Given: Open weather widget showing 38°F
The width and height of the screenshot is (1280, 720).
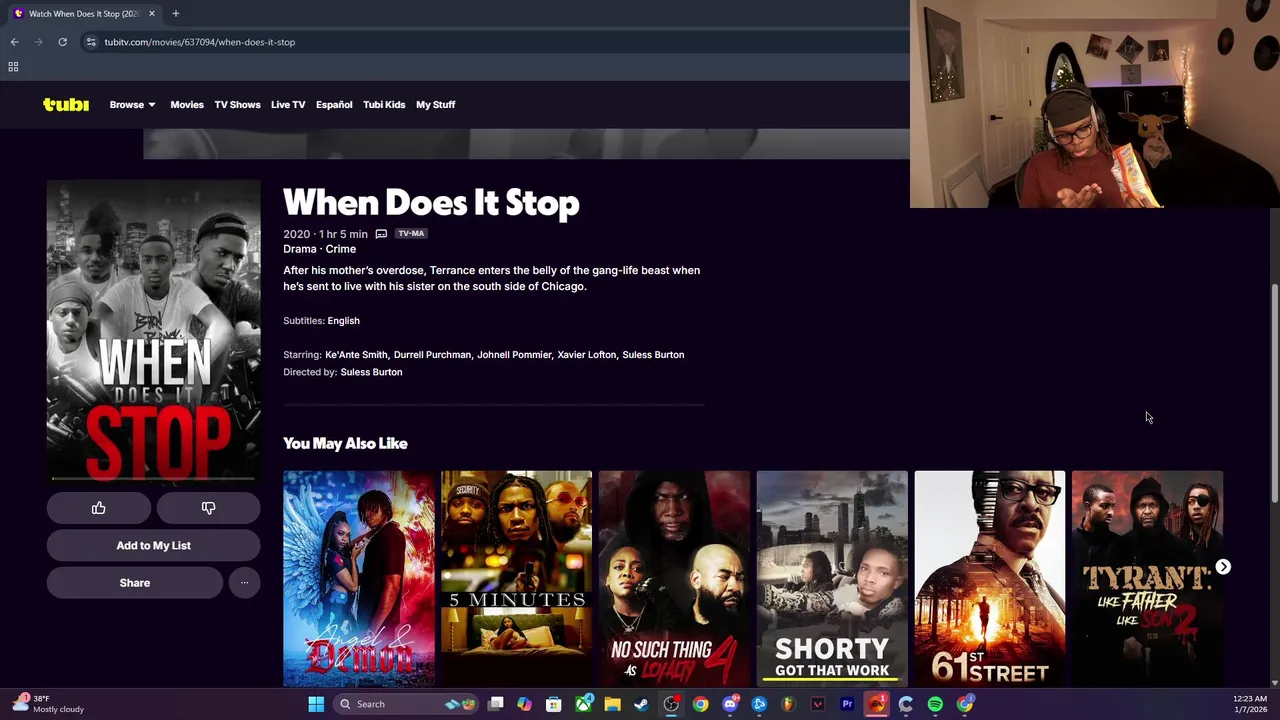Looking at the screenshot, I should tap(48, 704).
